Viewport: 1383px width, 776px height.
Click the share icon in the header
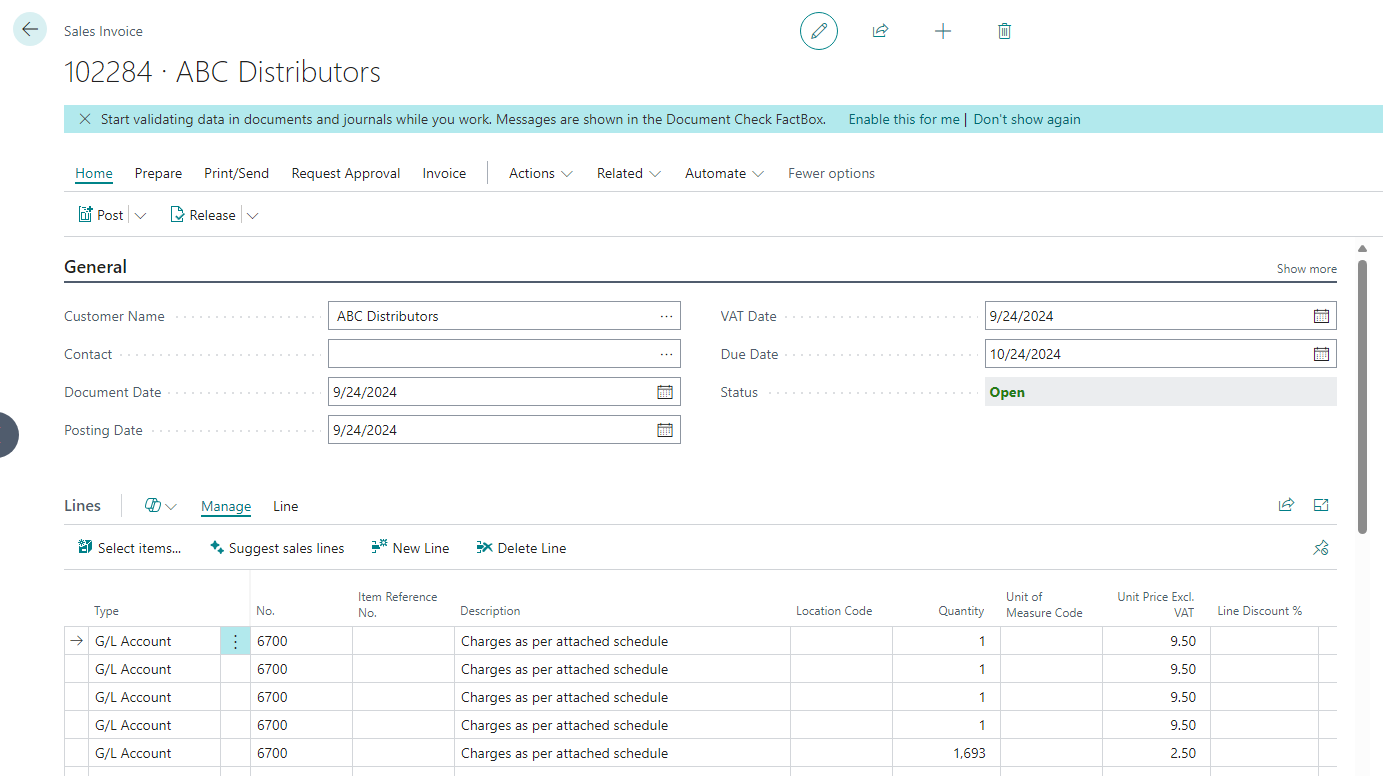[x=880, y=31]
